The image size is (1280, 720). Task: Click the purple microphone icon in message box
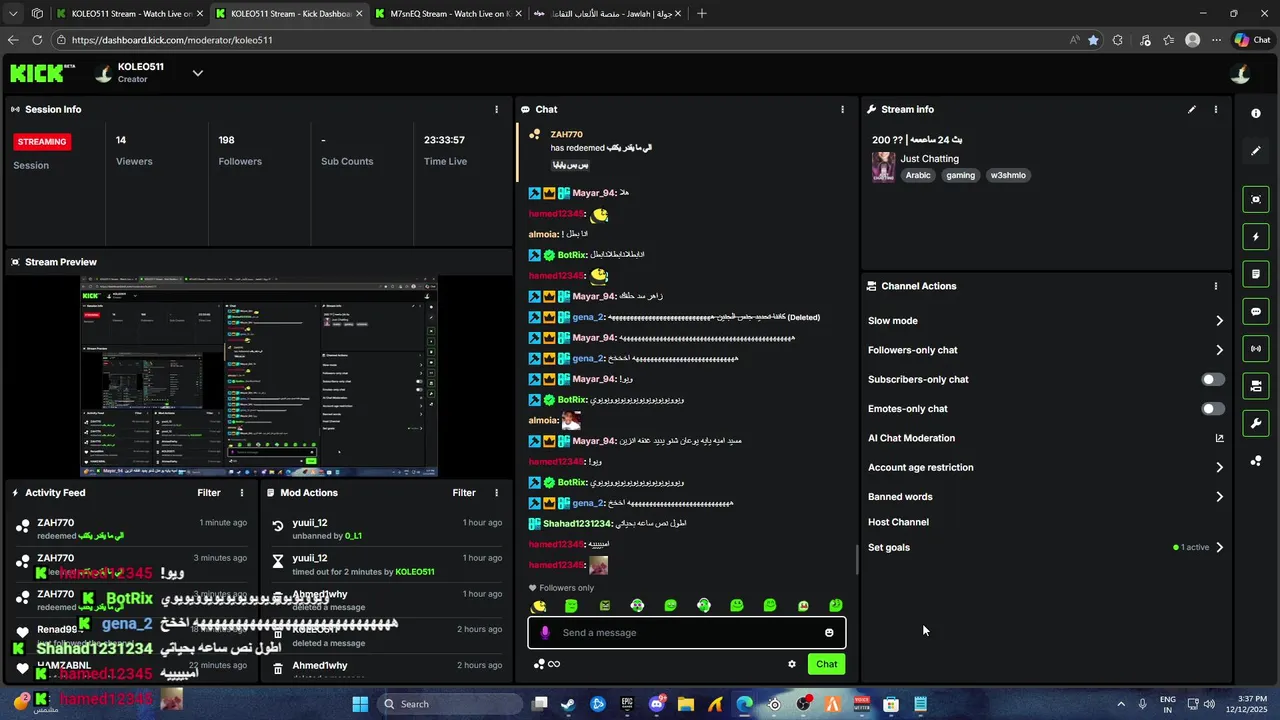coord(545,632)
